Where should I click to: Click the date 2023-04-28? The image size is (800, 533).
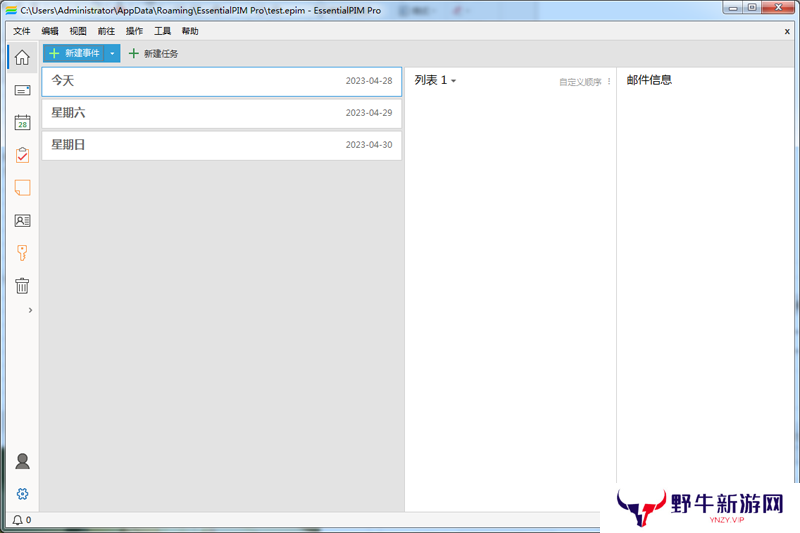coord(369,81)
